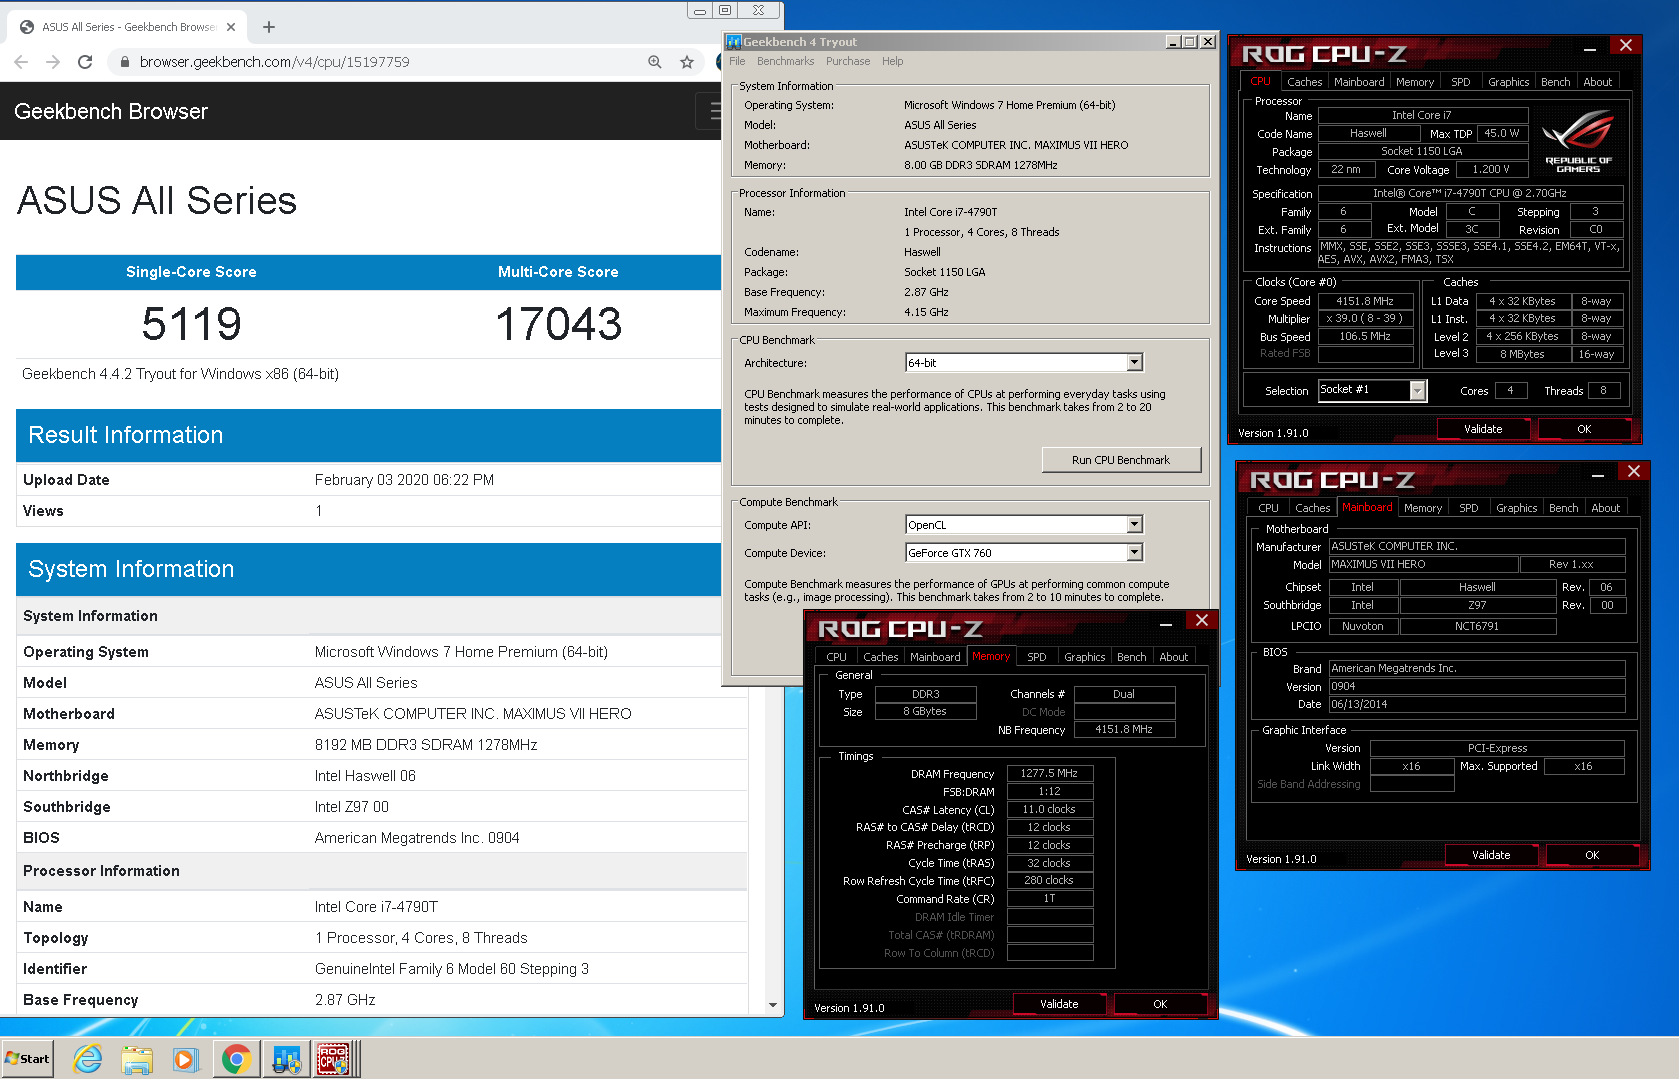Switch to Mainboard tab in top CPU-Z window
The image size is (1679, 1079).
[1359, 82]
